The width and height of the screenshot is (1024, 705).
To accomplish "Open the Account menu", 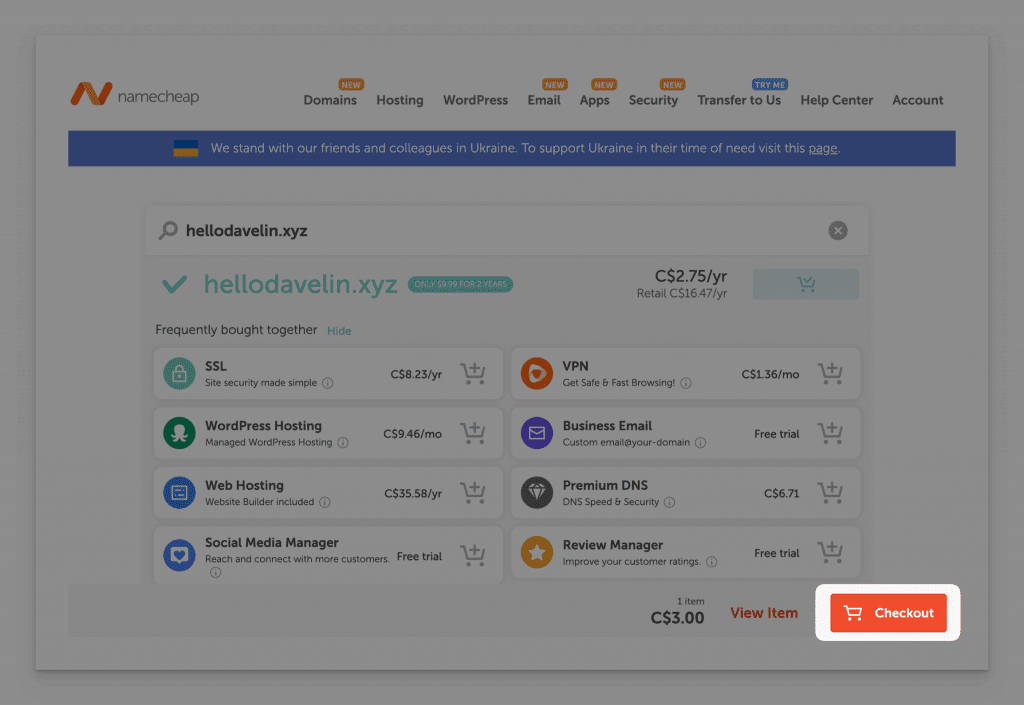I will click(x=918, y=100).
